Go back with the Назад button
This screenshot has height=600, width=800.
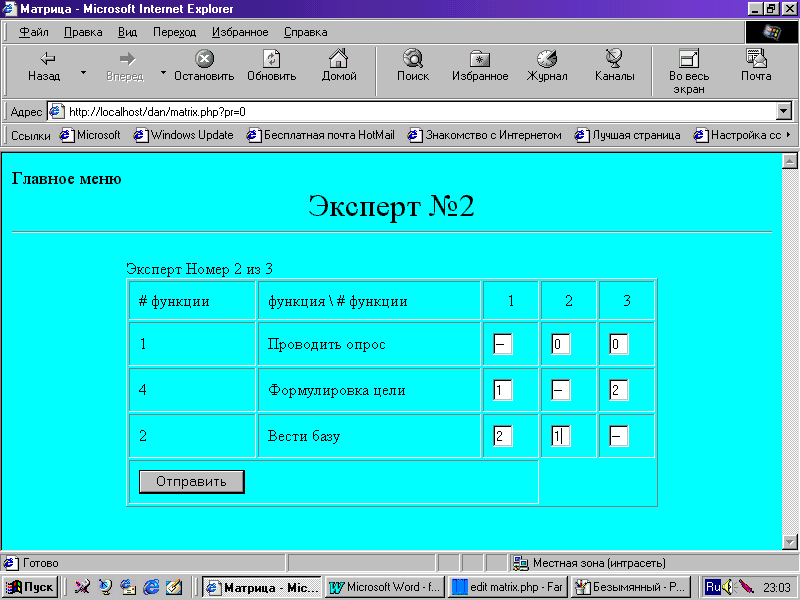44,67
